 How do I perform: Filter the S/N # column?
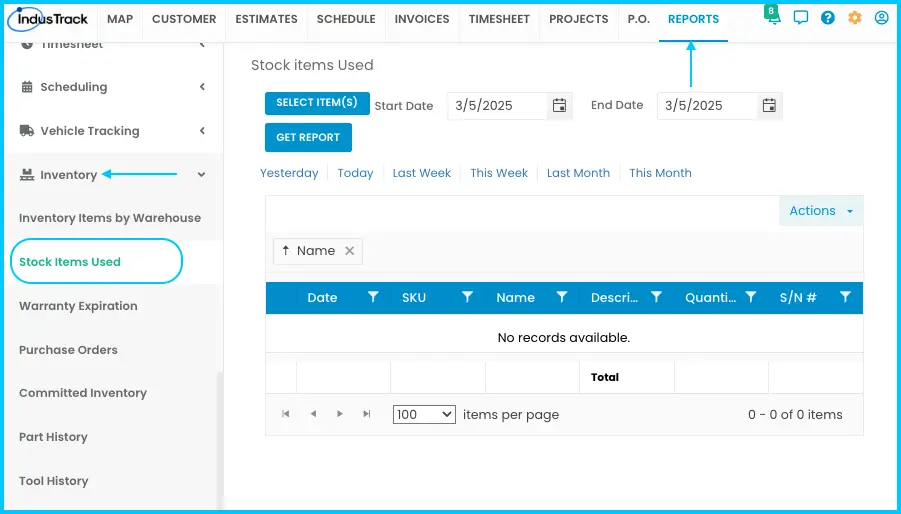click(x=845, y=297)
